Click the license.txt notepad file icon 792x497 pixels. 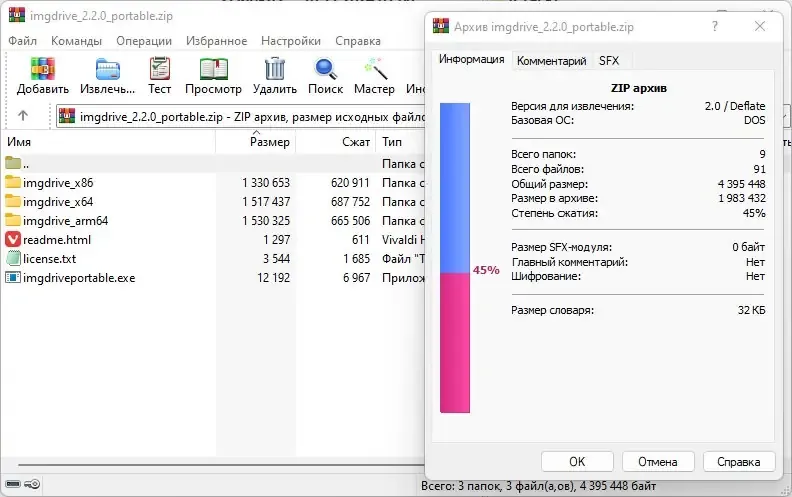pyautogui.click(x=13, y=259)
